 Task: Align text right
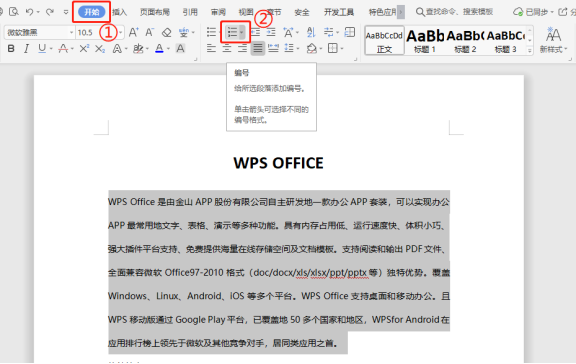click(242, 48)
